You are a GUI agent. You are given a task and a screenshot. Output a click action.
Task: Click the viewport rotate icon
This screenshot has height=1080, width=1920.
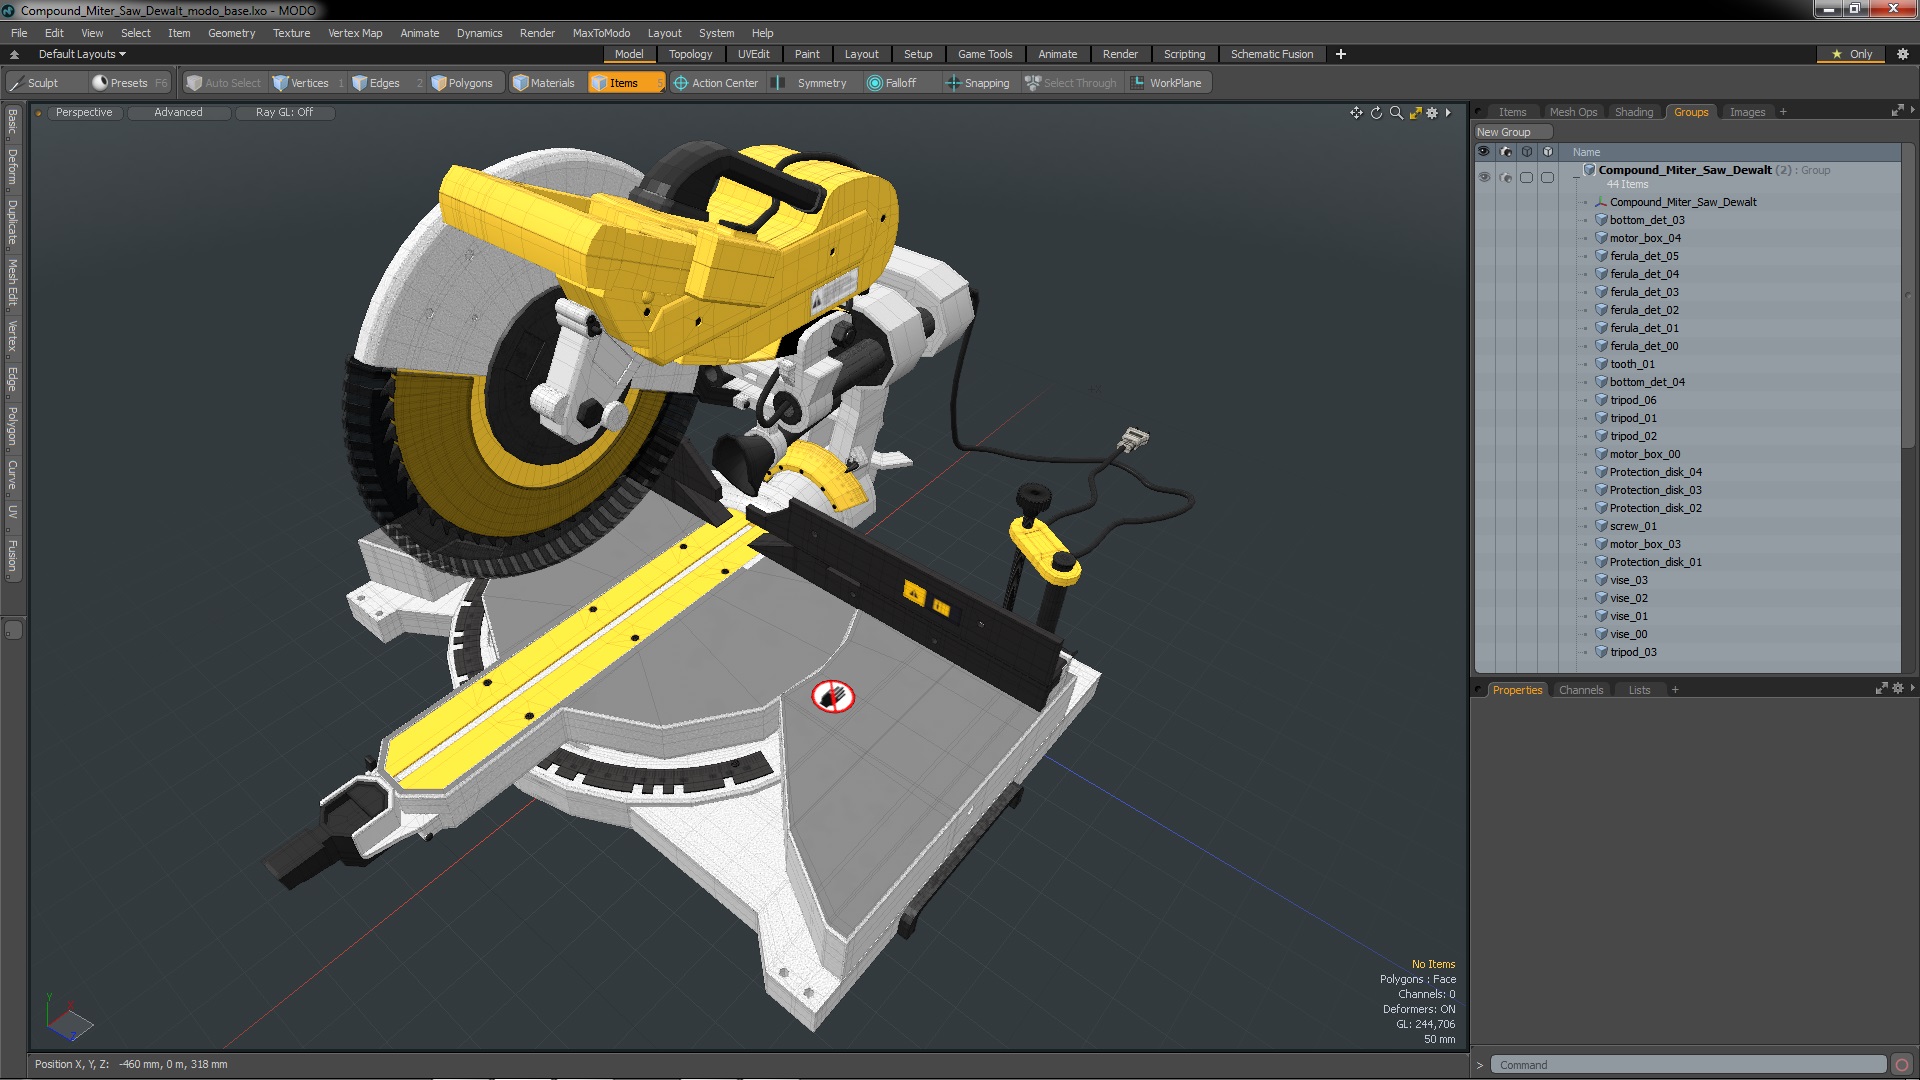(1376, 113)
